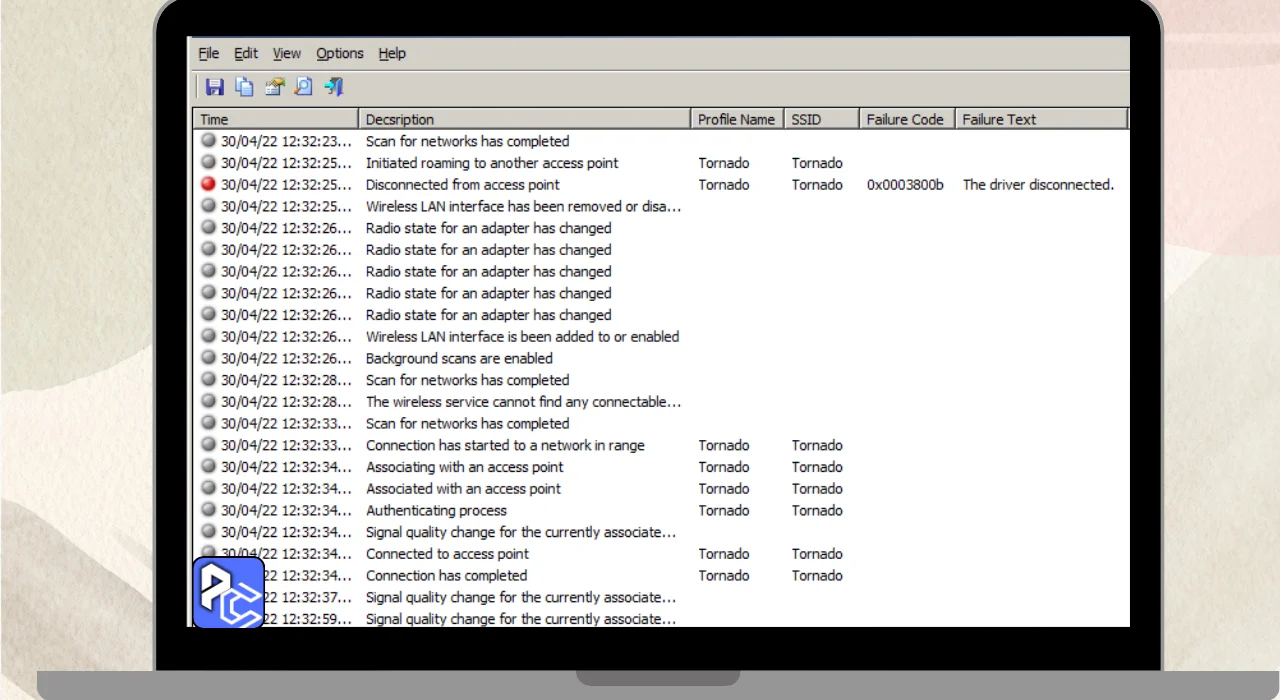Click the Copy selected items toolbar icon

click(x=244, y=87)
